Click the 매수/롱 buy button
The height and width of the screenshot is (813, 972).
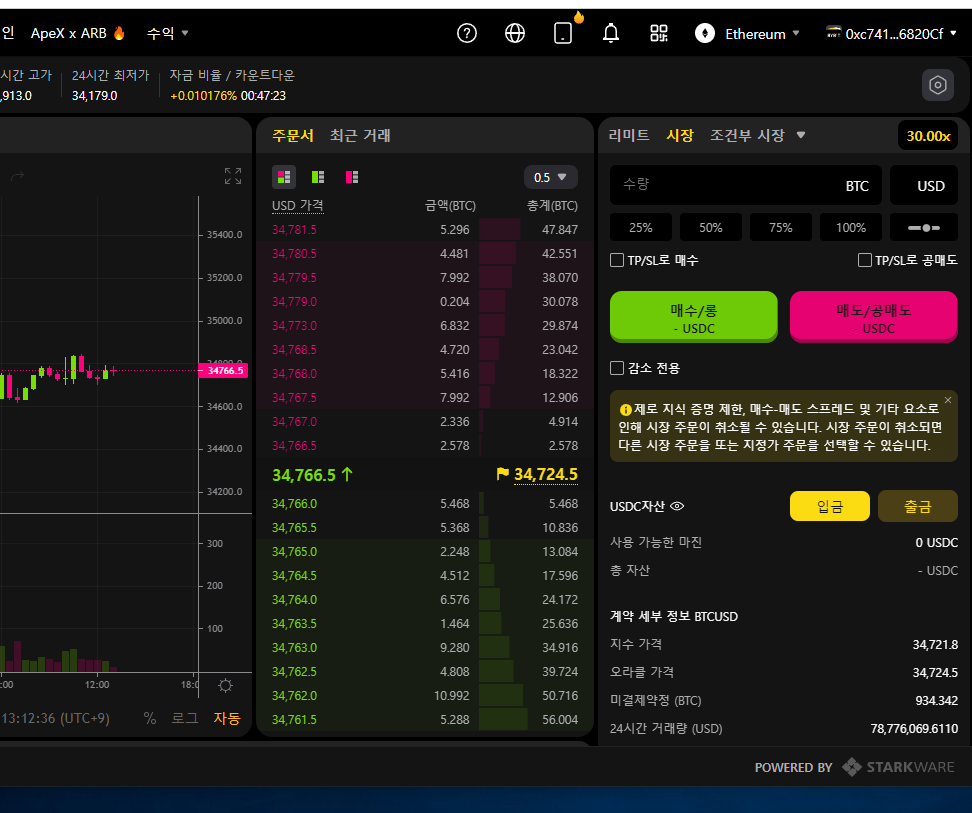[694, 316]
